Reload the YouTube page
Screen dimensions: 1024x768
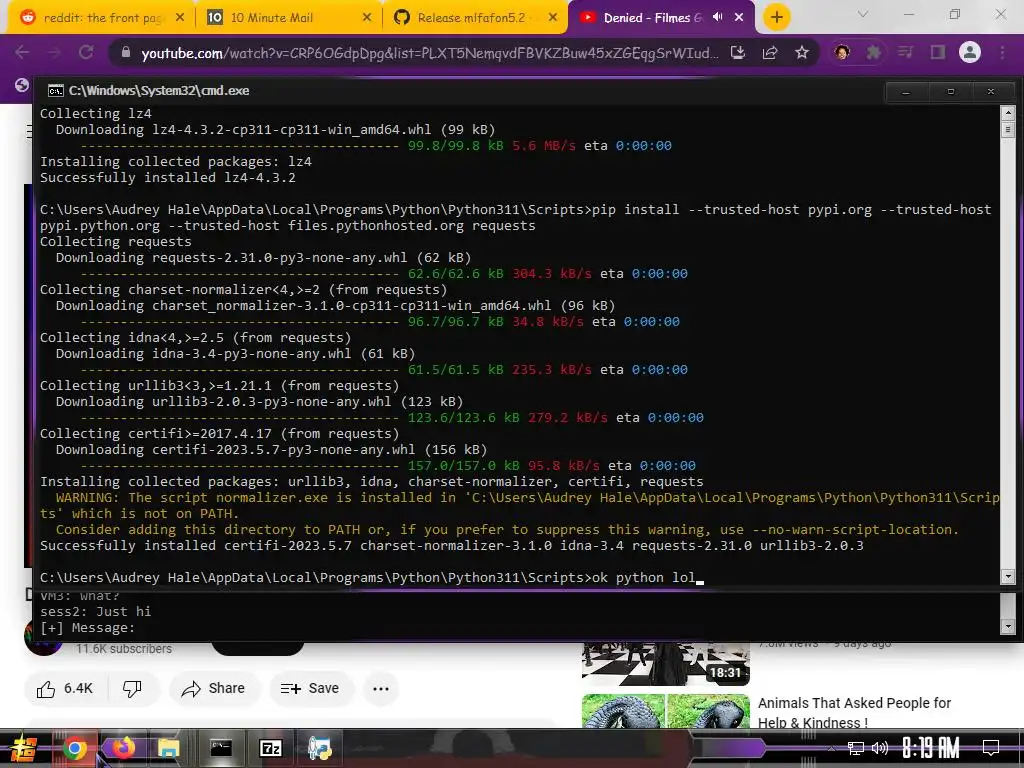tap(86, 52)
